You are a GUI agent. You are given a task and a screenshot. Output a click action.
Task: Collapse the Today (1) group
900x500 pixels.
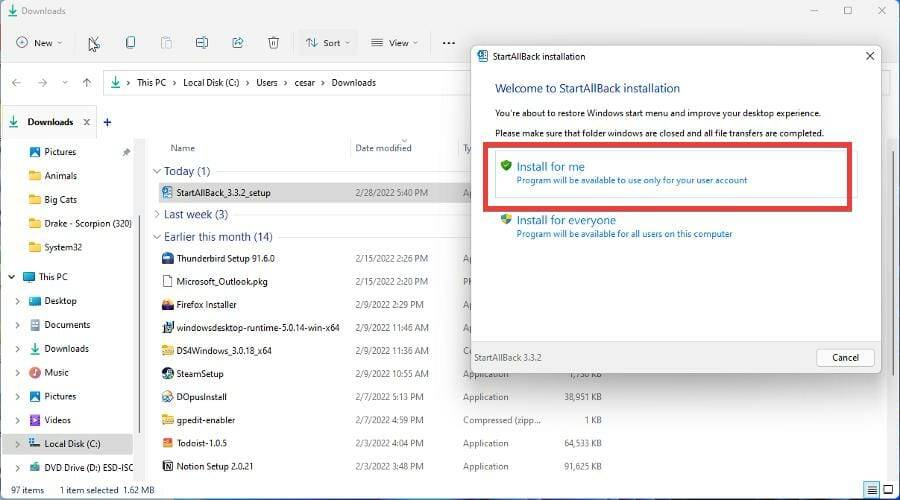pos(157,171)
